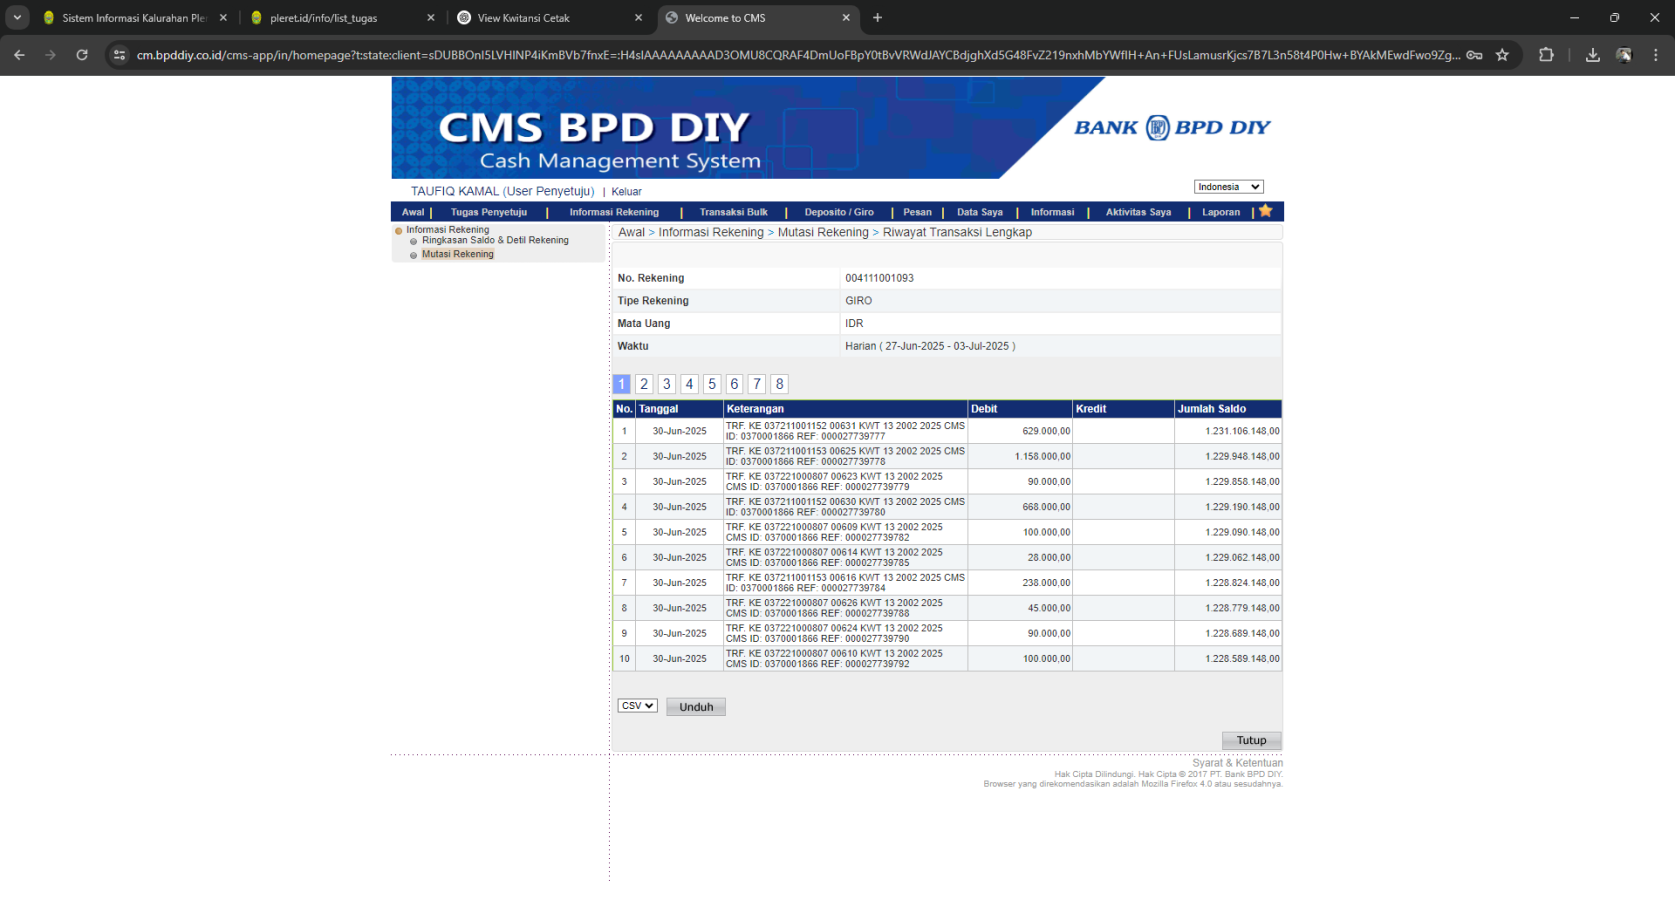Close the pleret.id list_tugas tab
This screenshot has height=900, width=1675.
point(431,18)
